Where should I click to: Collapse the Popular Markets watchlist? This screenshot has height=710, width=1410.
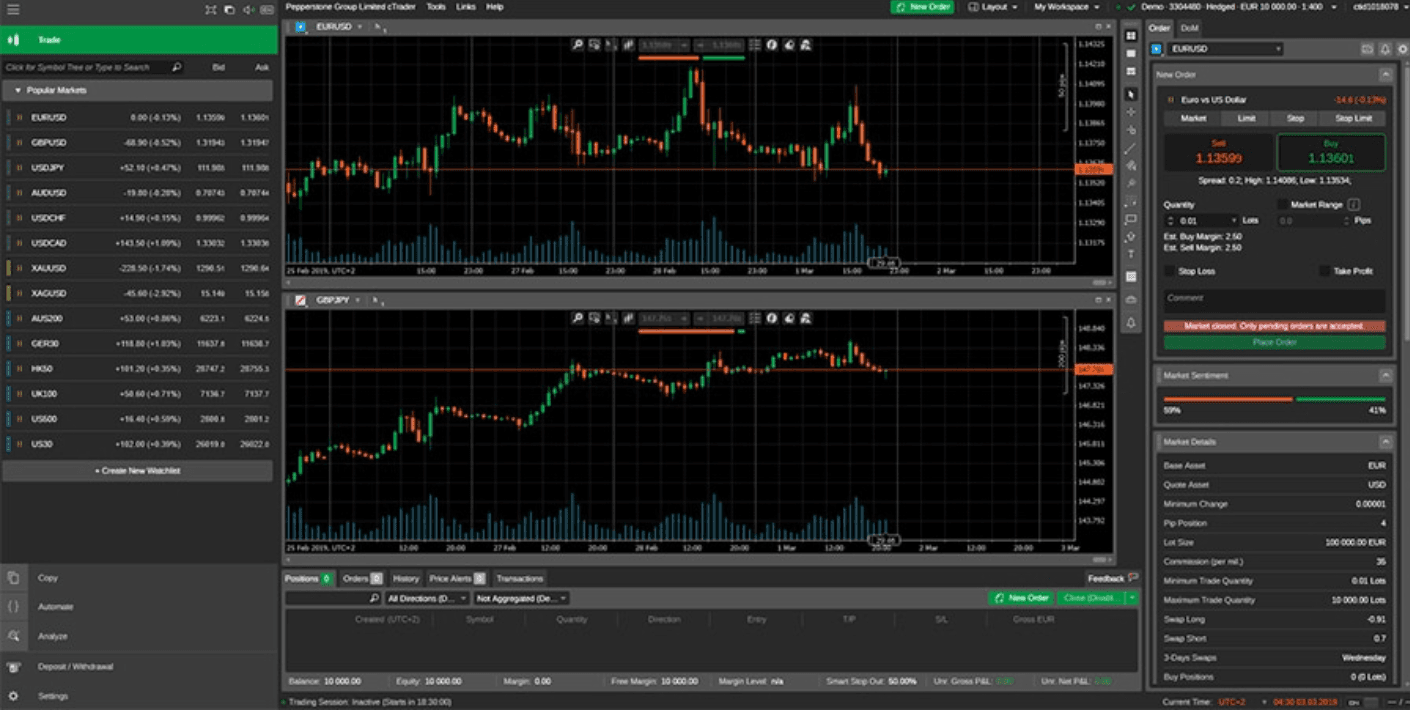point(17,90)
